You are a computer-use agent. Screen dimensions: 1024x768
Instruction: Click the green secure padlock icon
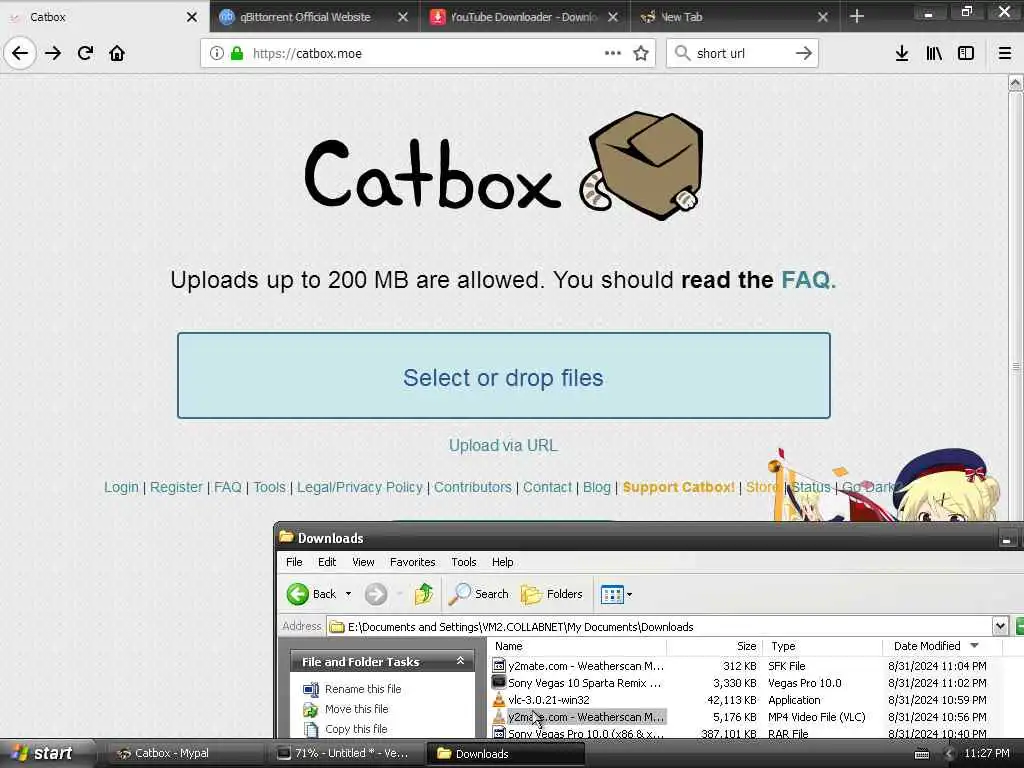point(237,53)
